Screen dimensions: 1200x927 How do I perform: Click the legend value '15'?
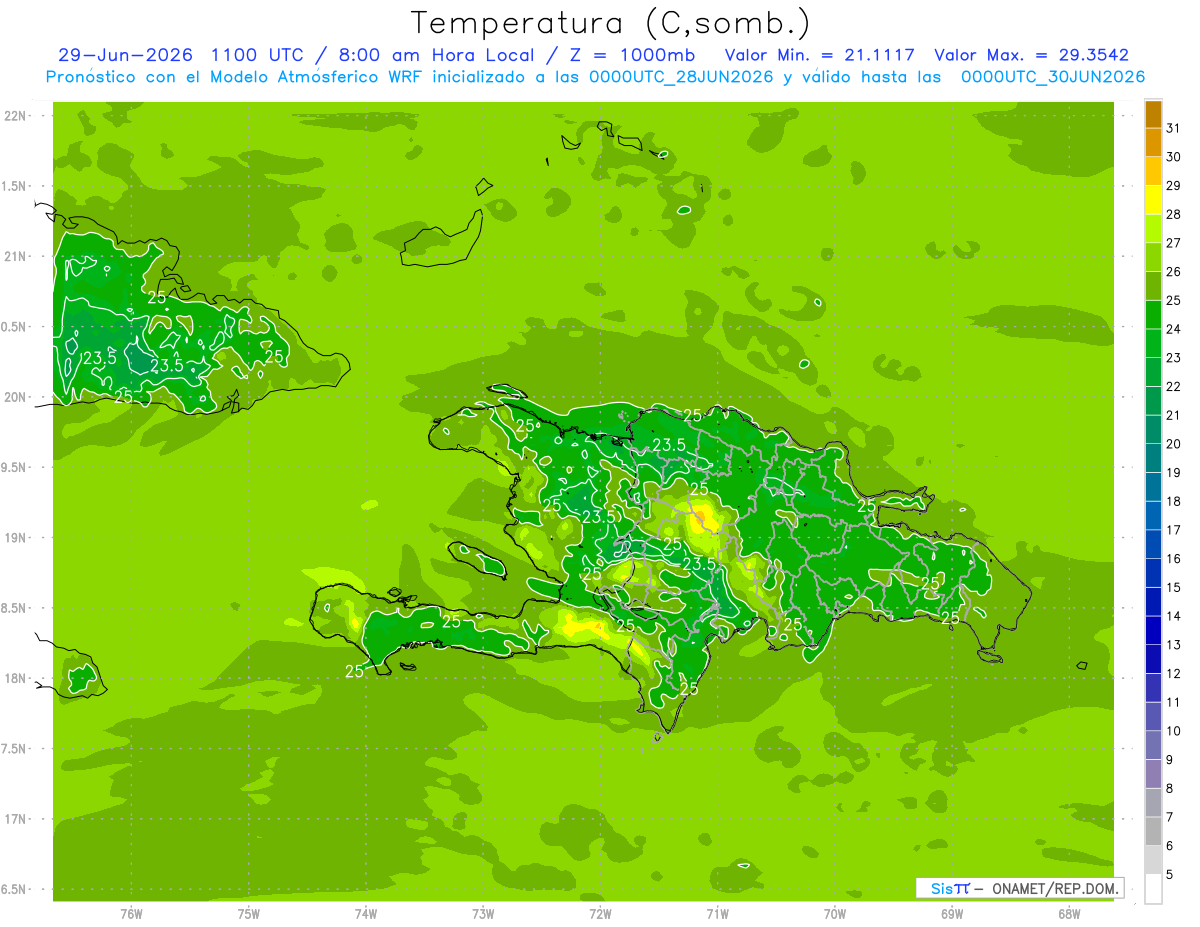(x=1173, y=587)
